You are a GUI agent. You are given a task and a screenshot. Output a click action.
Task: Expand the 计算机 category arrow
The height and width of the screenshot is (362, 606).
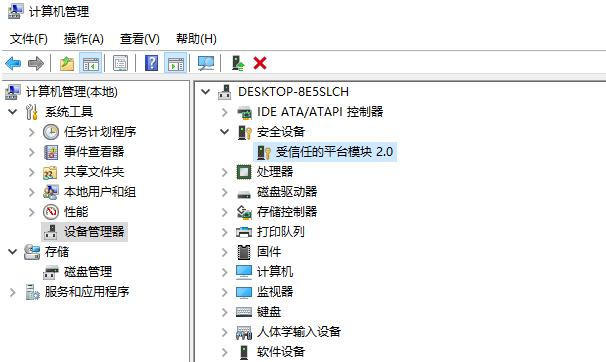[225, 272]
